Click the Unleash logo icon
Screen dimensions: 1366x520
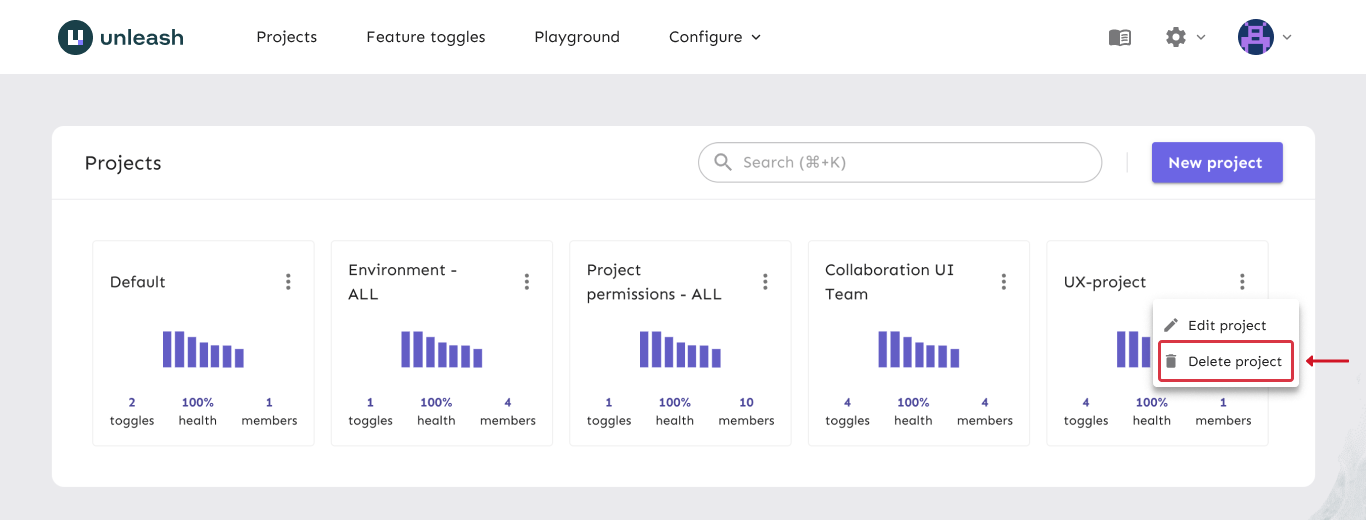[x=75, y=37]
